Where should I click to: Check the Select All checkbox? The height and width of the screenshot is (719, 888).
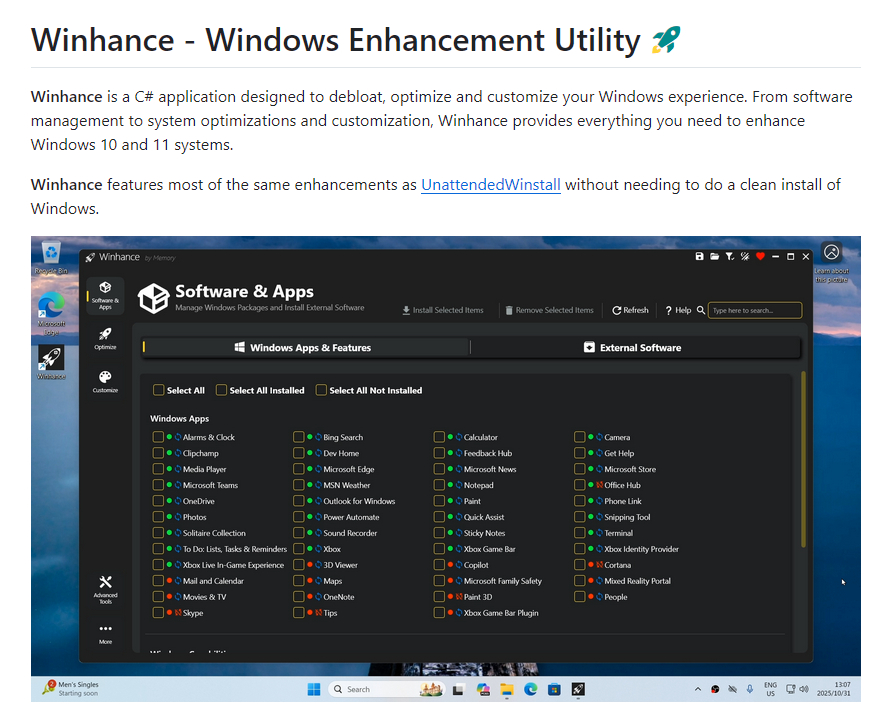pyautogui.click(x=159, y=390)
